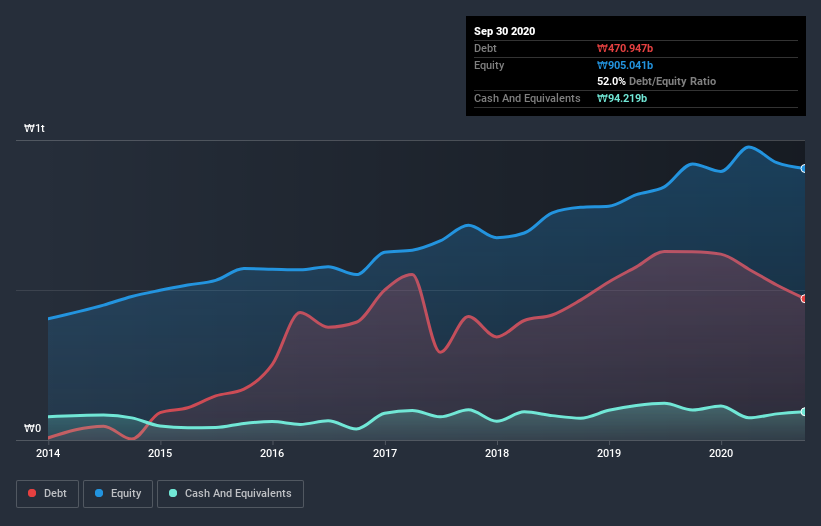Click the 2018 x-axis label
This screenshot has width=821, height=526.
[x=497, y=453]
